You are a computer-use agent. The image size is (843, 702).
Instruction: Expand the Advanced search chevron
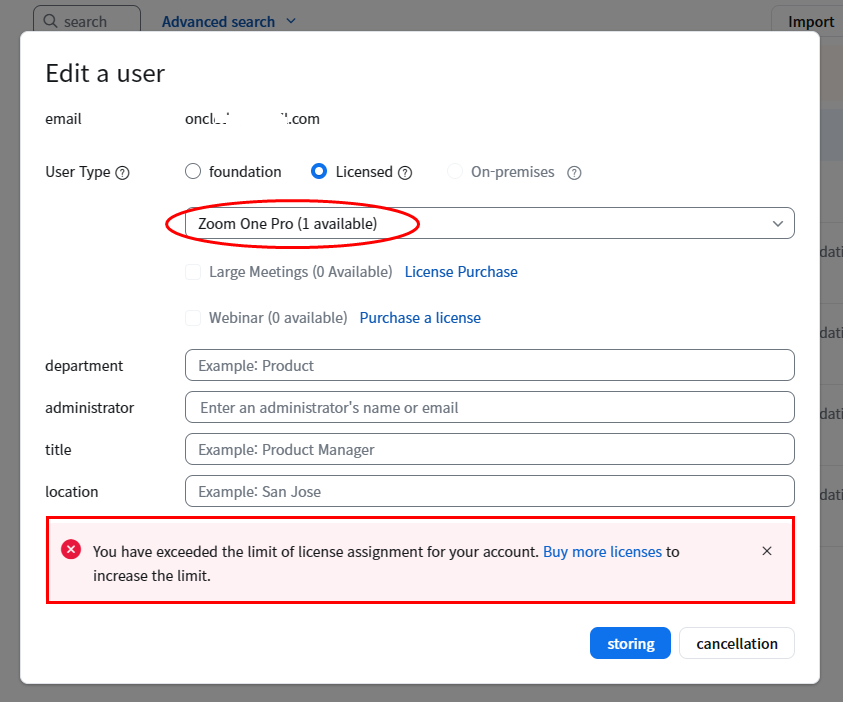pos(291,21)
